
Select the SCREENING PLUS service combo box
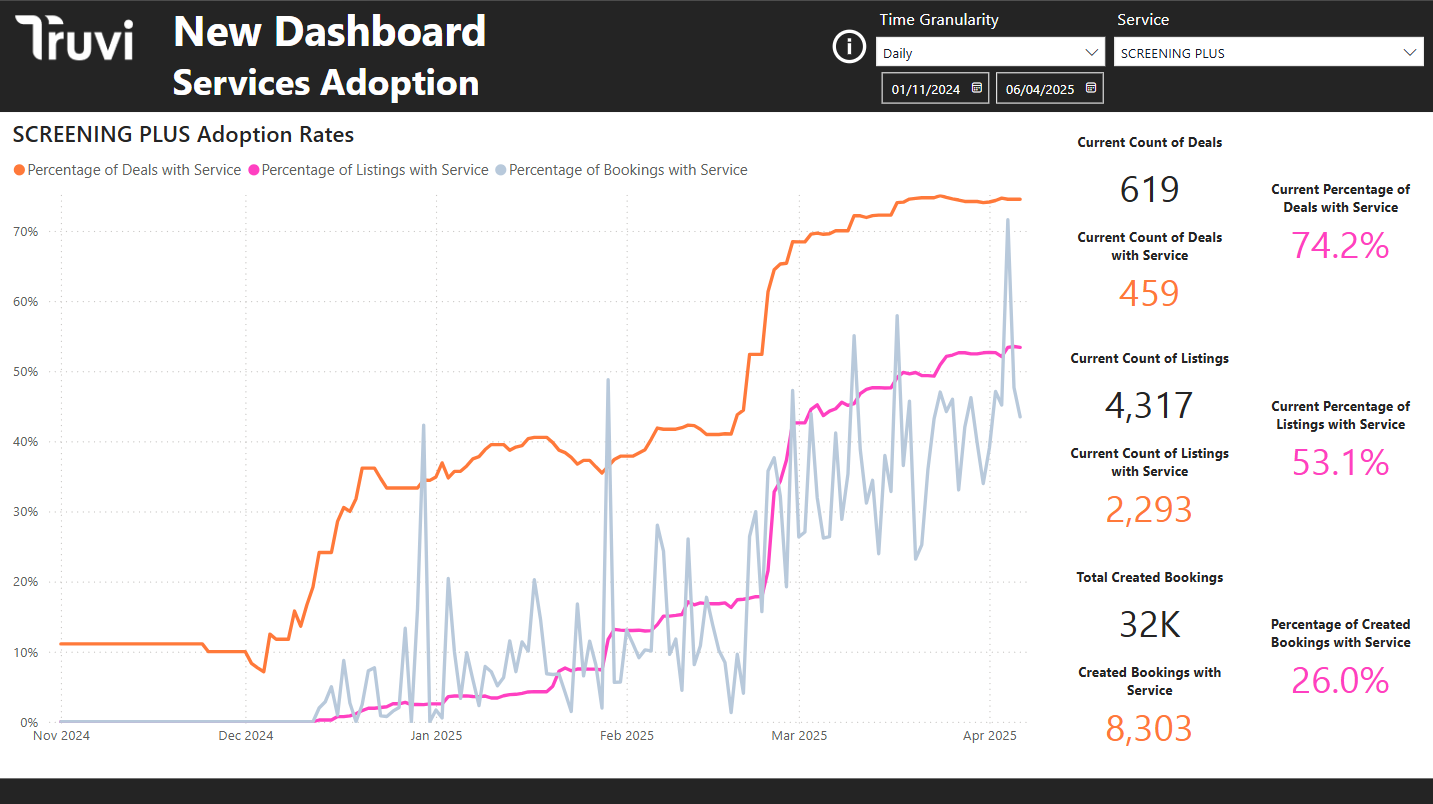(x=1255, y=53)
